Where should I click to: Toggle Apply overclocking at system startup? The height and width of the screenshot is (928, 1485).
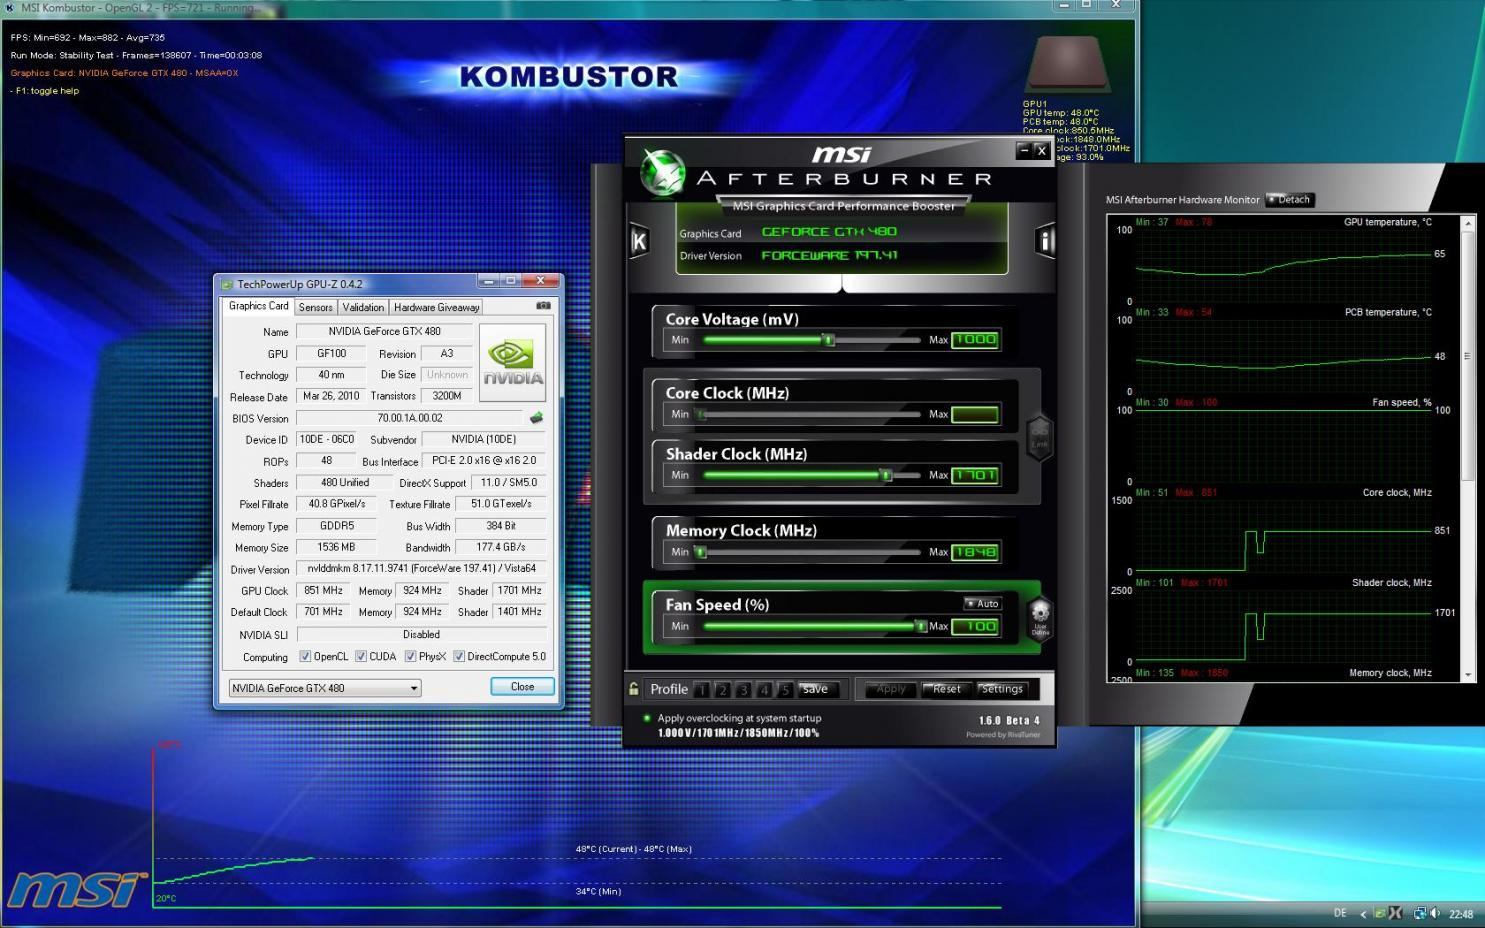647,718
